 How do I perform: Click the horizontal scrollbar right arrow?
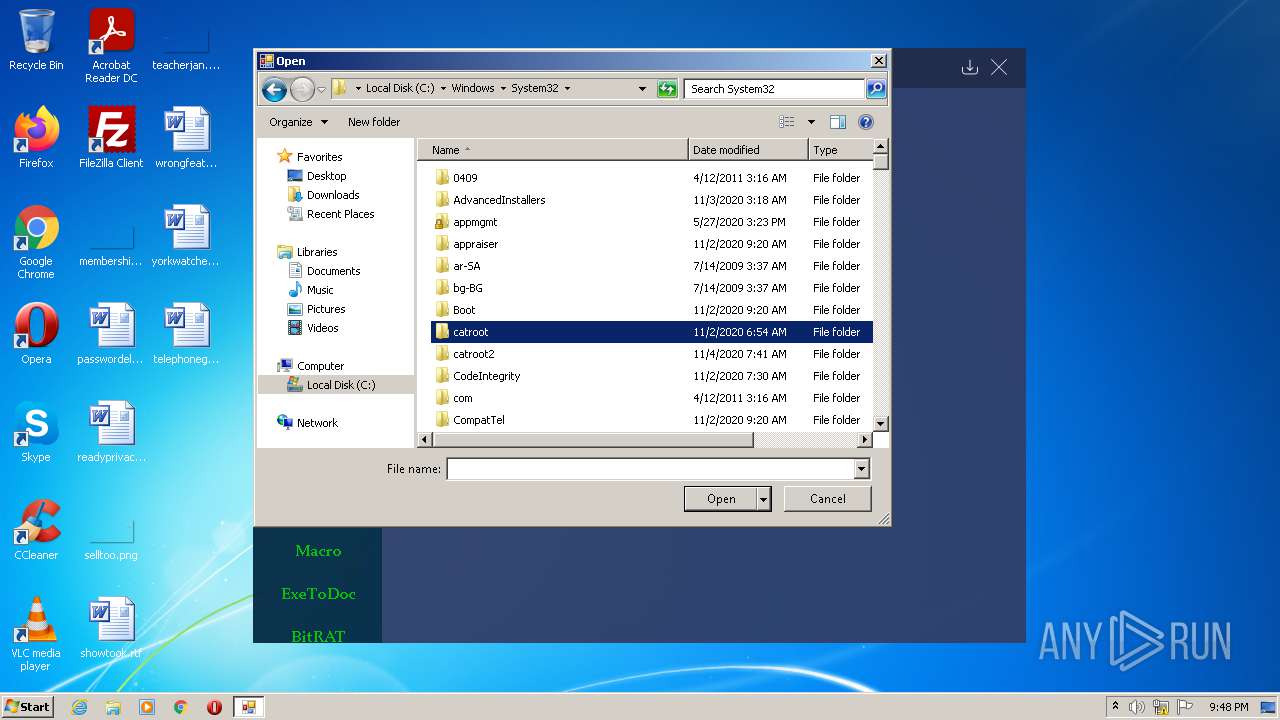865,440
